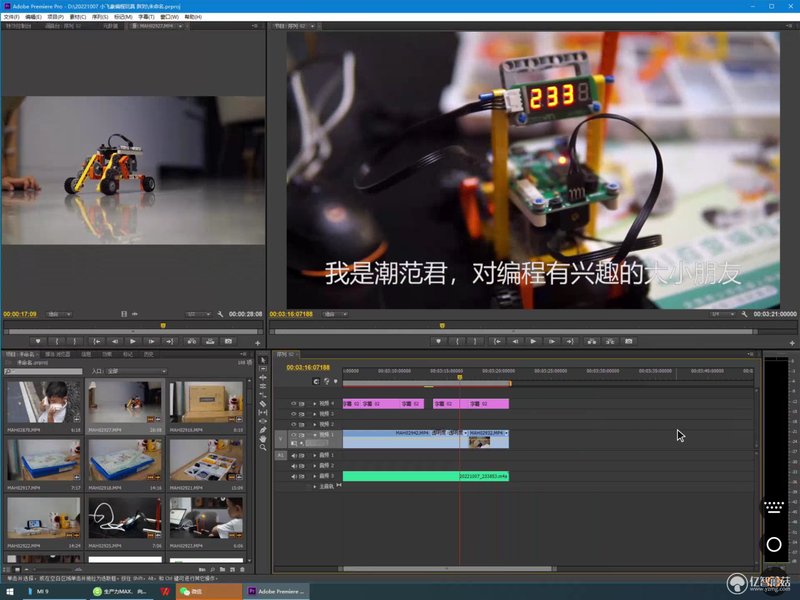Select the Rate Stretch tool

(263, 395)
